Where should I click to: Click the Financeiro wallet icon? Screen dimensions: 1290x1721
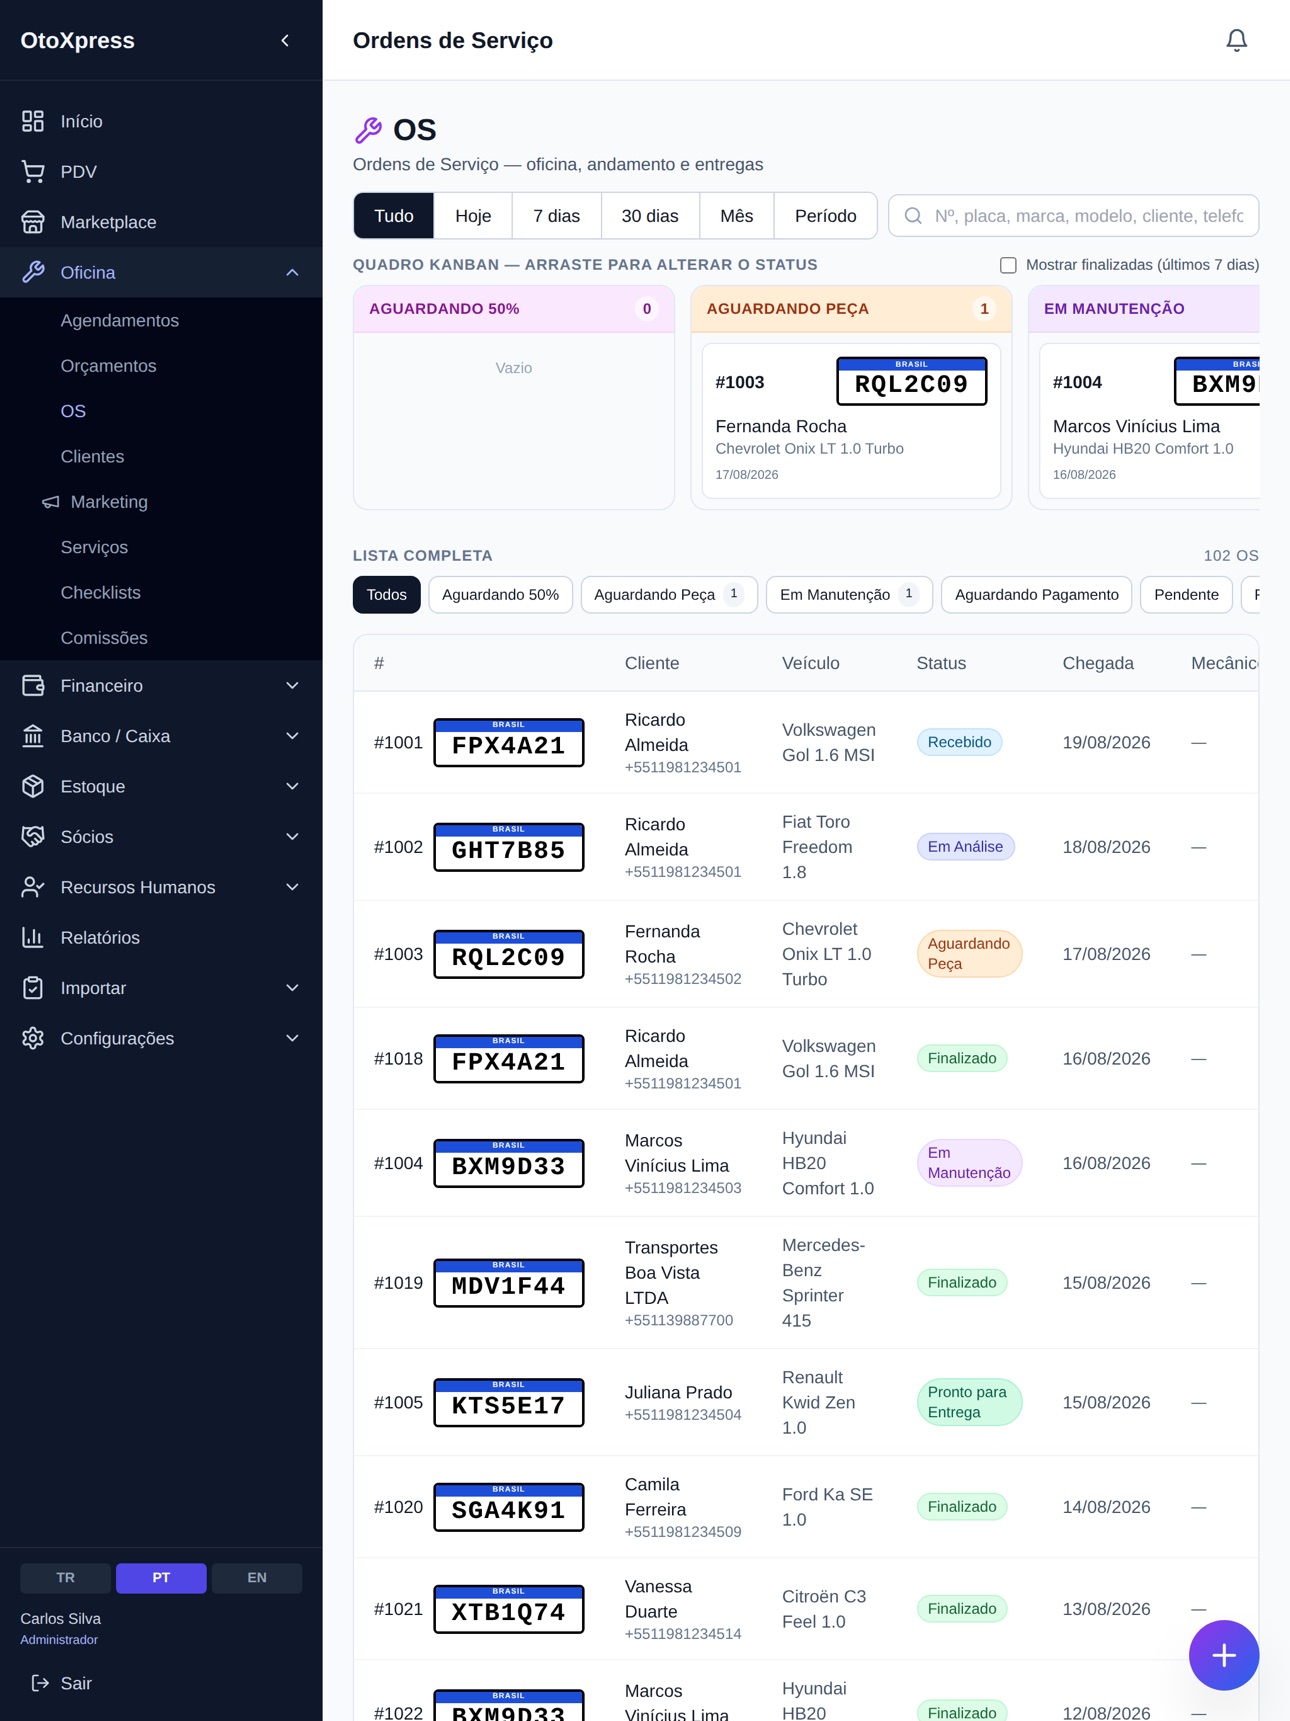33,686
